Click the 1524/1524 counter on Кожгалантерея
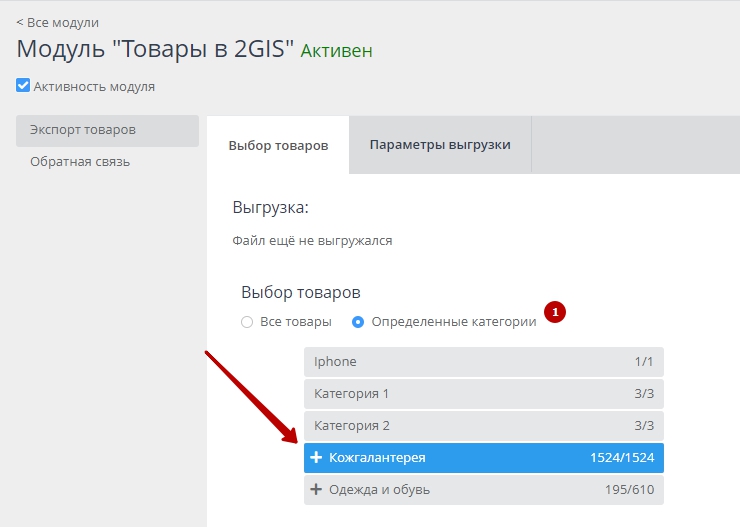The height and width of the screenshot is (527, 740). pos(622,458)
